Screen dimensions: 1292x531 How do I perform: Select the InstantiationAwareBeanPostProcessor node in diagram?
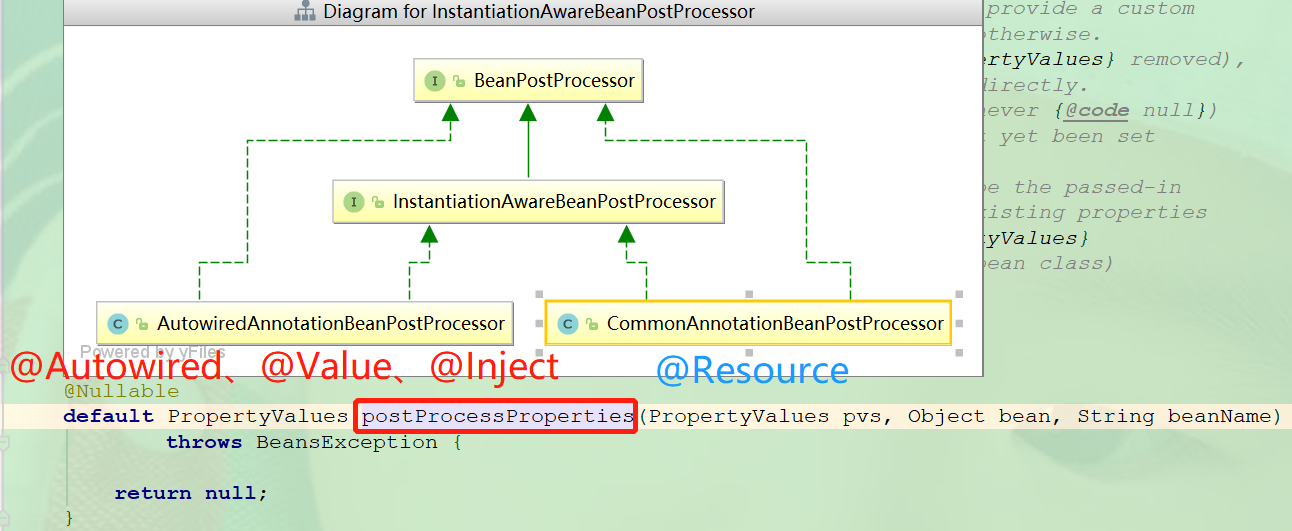(x=529, y=202)
